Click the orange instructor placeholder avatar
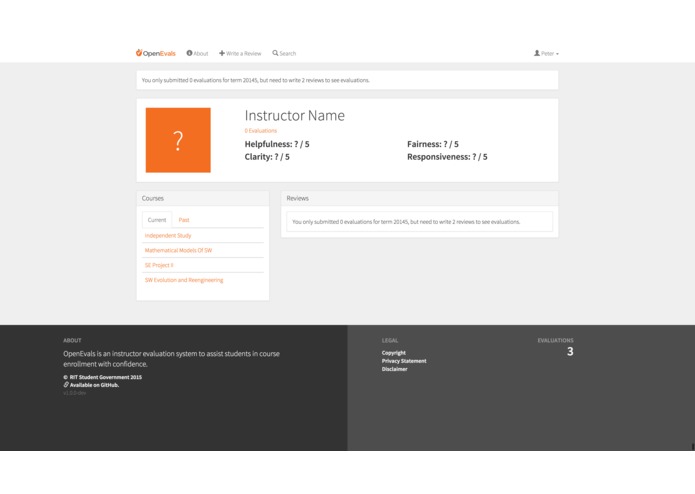The width and height of the screenshot is (695, 494). point(178,140)
